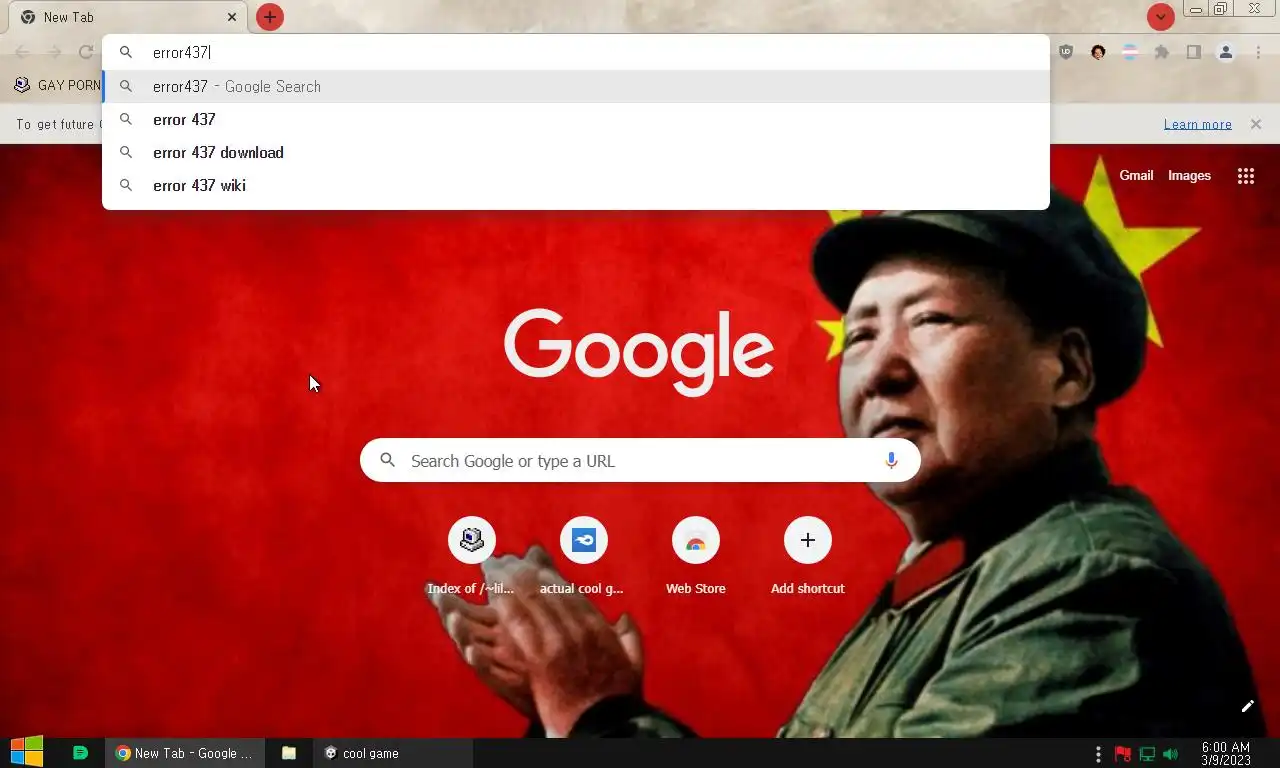This screenshot has height=768, width=1280.
Task: Open the Extensions puzzle-piece menu
Action: tap(1162, 52)
